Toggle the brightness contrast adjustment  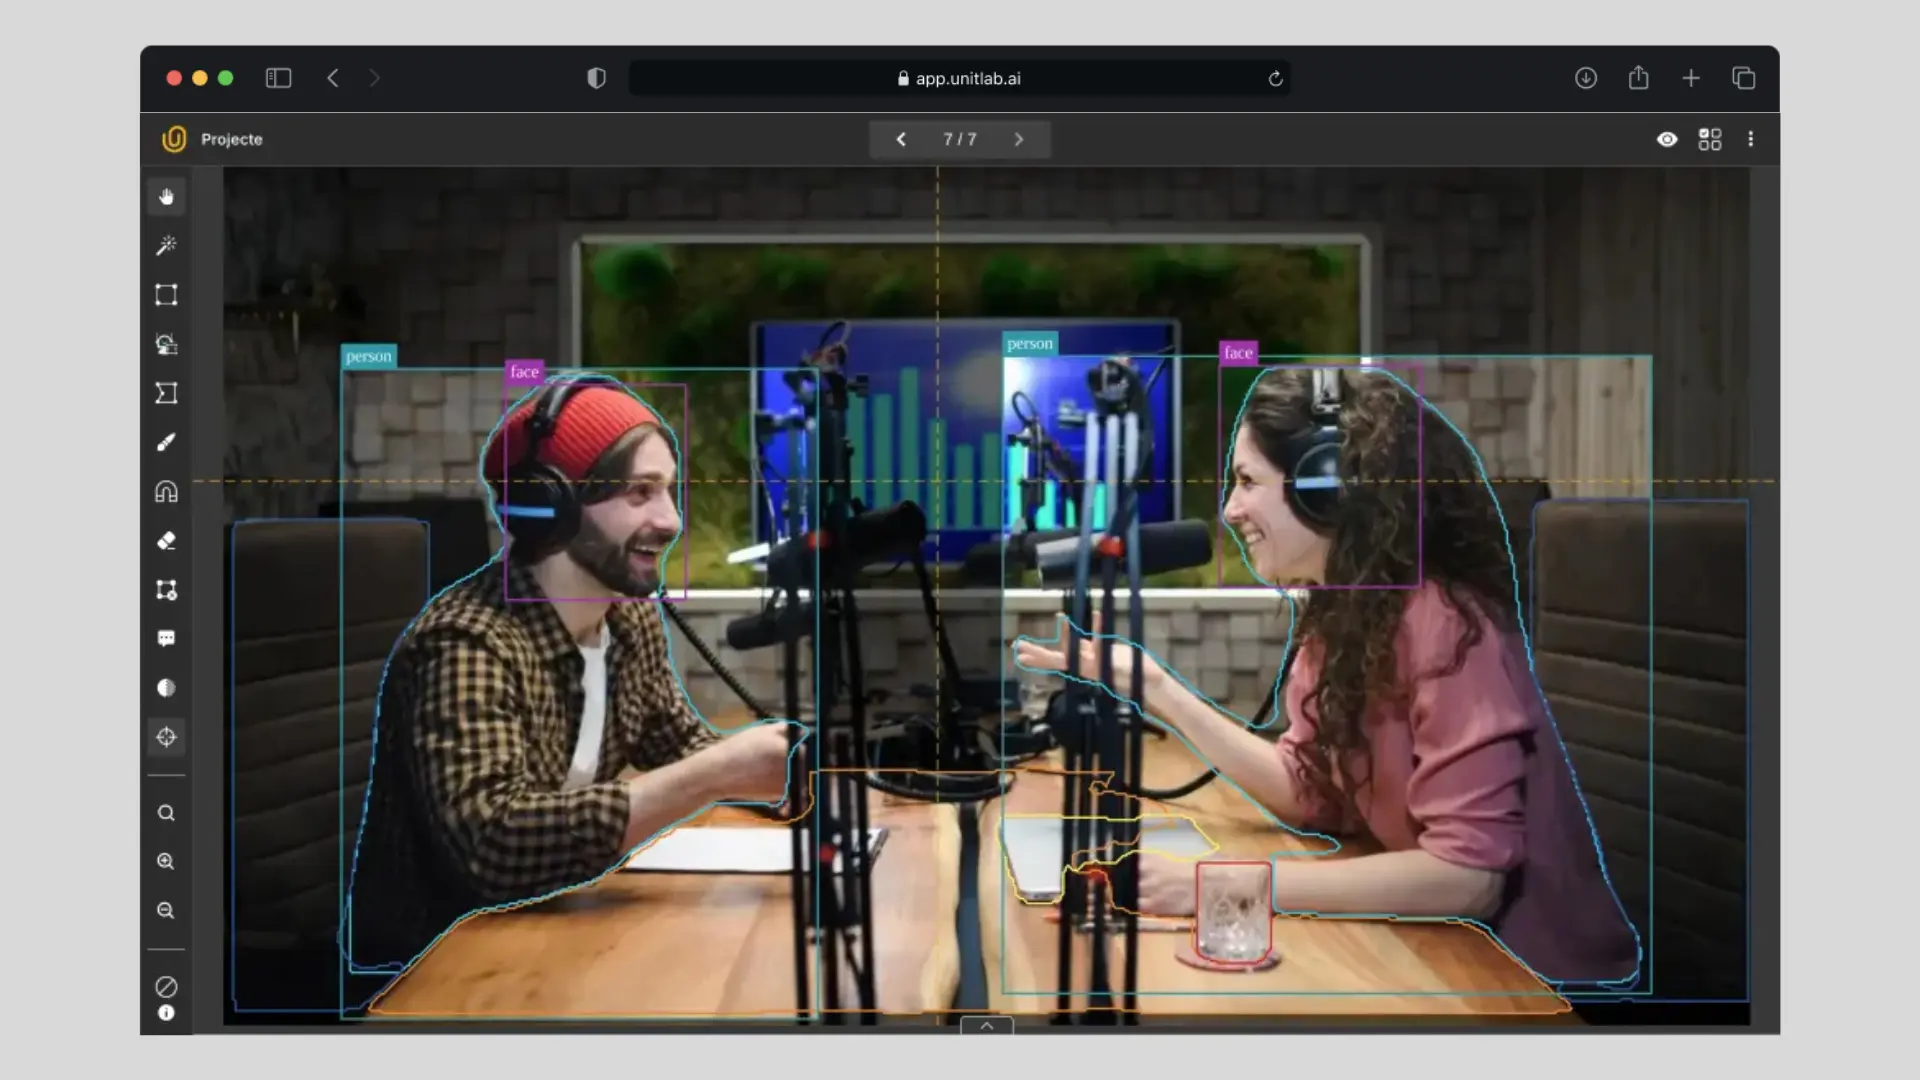[x=166, y=688]
